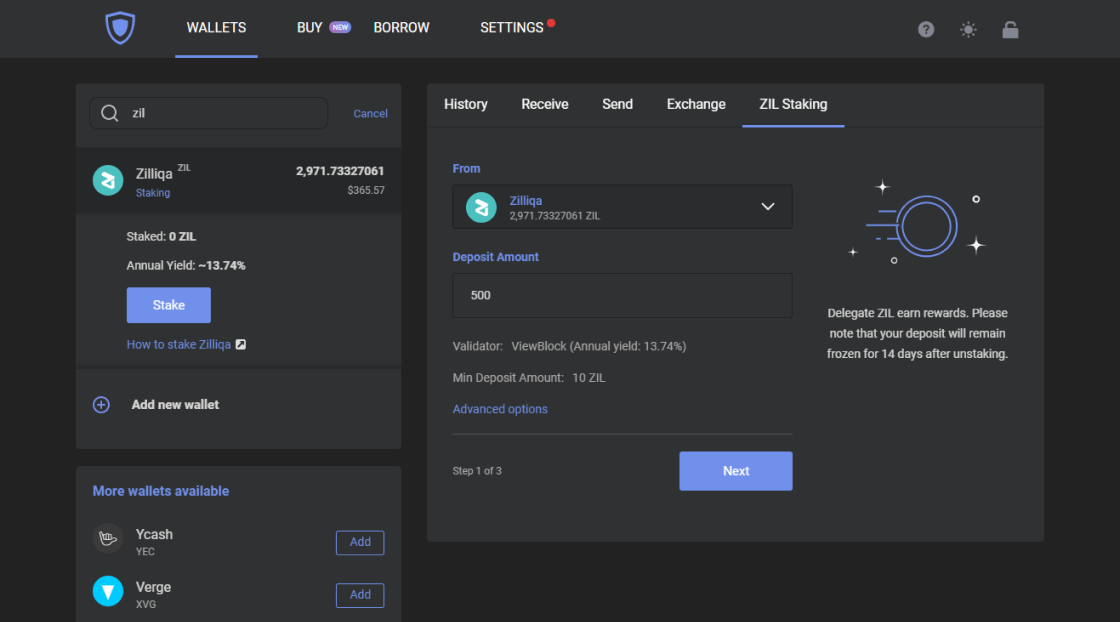Image resolution: width=1120 pixels, height=622 pixels.
Task: Click the Annual Yield ~13.74% text
Action: [186, 266]
